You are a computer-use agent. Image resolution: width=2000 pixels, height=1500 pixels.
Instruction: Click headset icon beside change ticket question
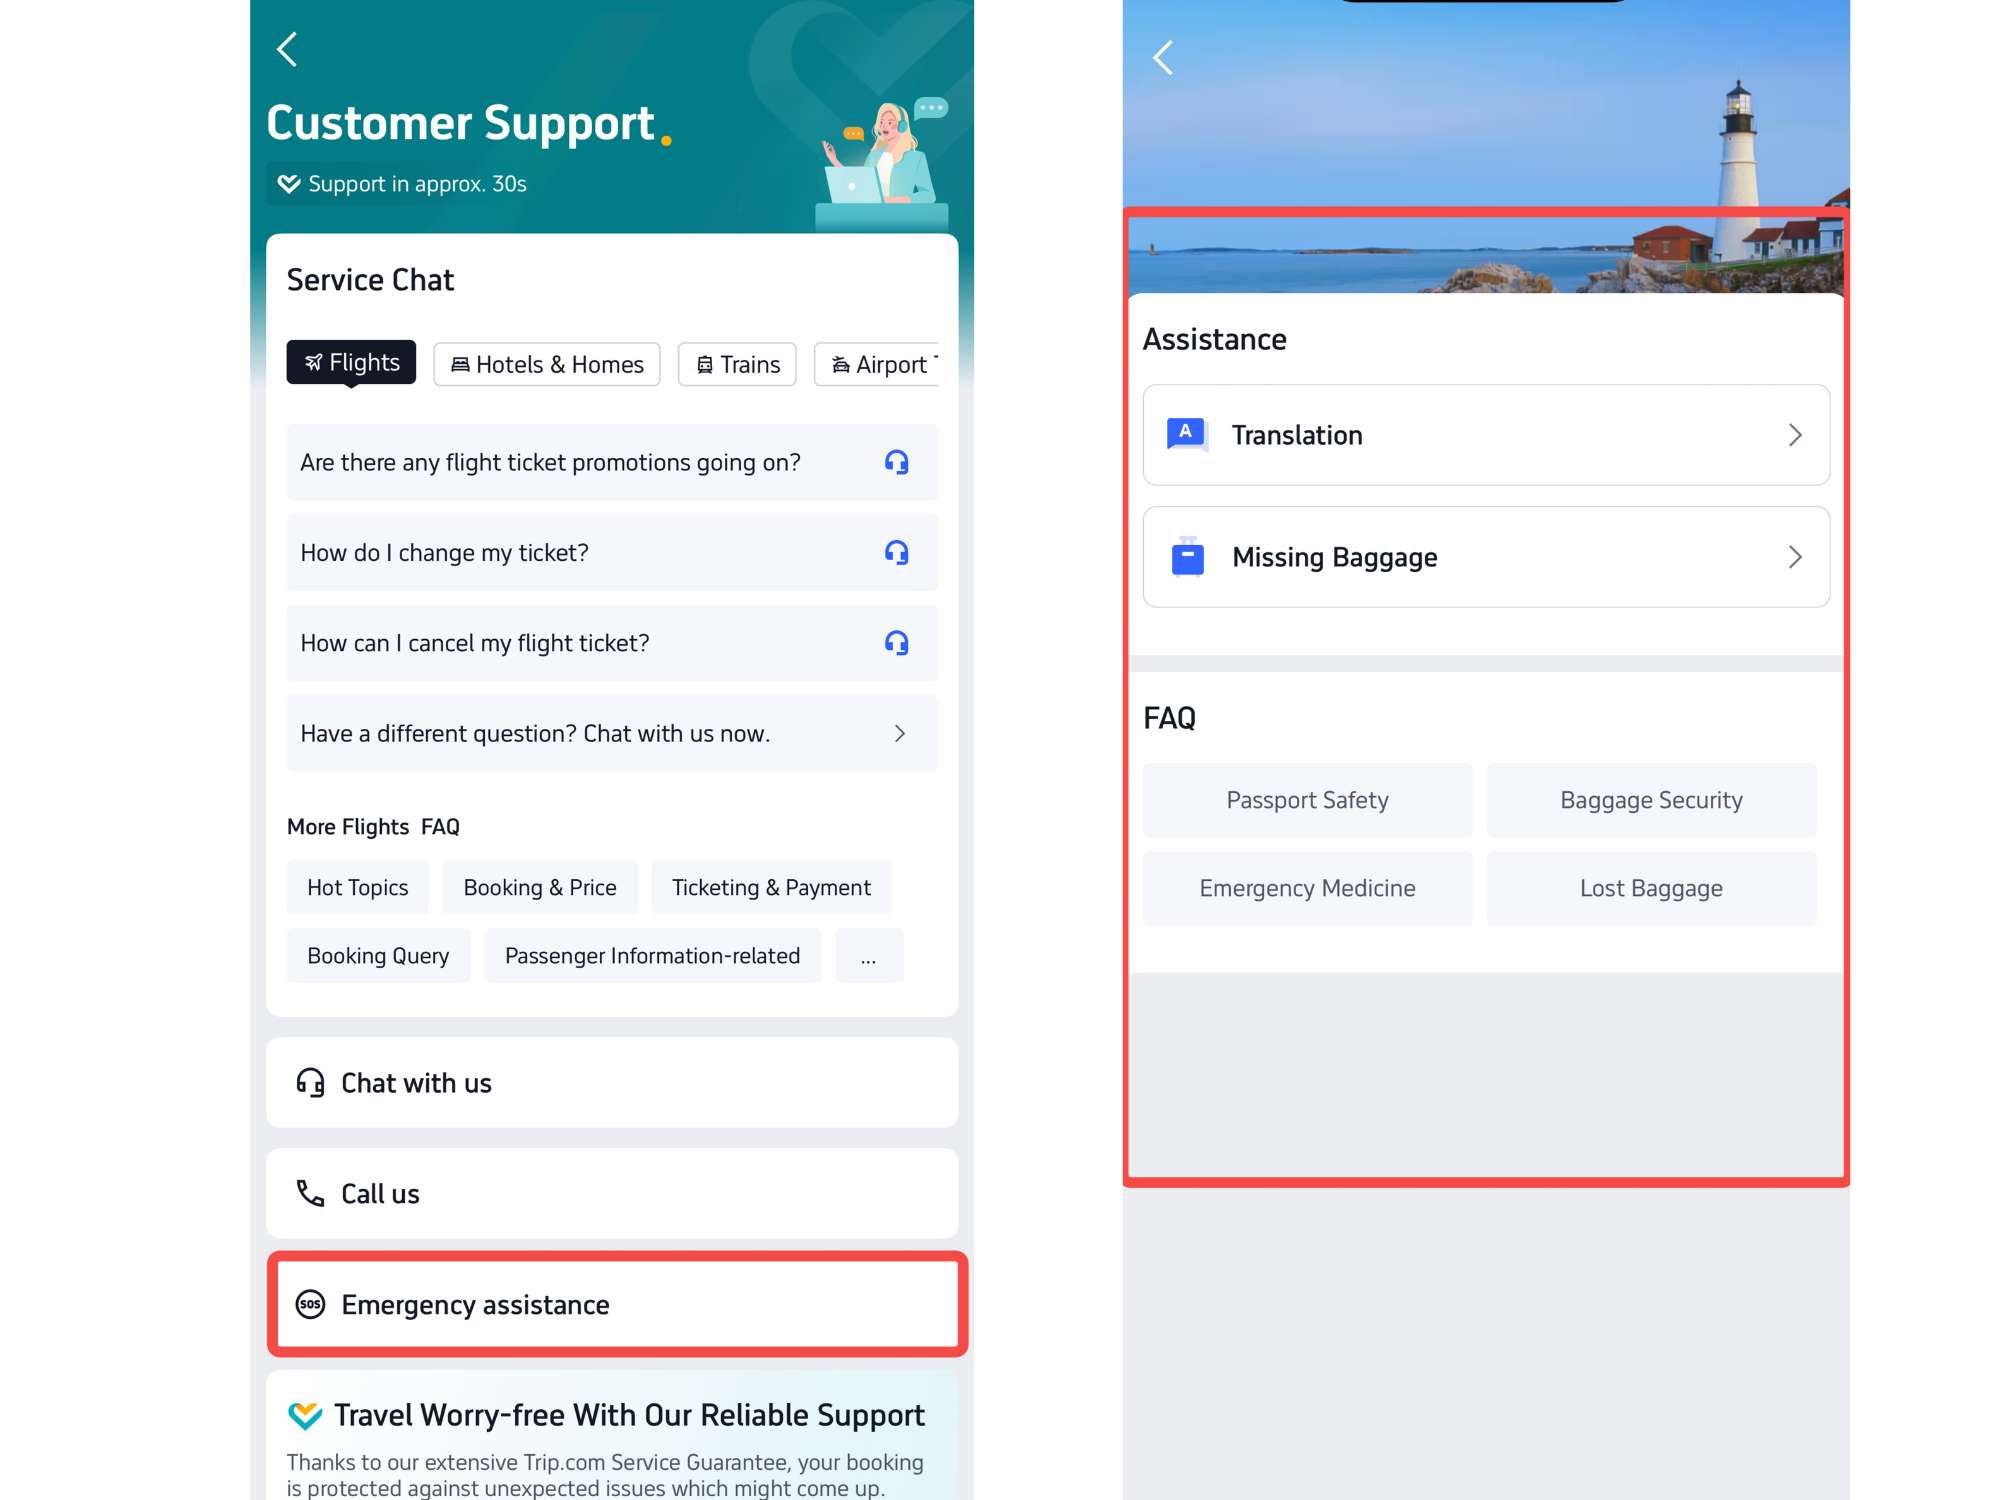(896, 552)
